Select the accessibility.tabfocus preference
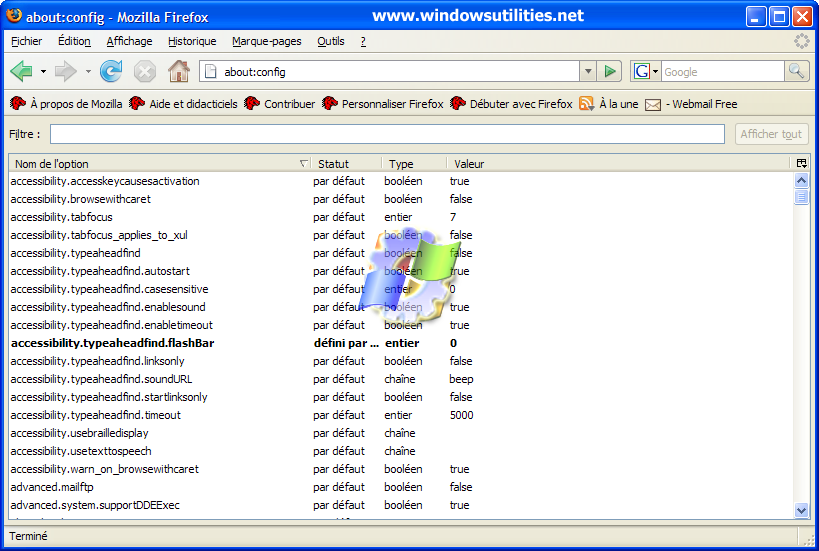 click(401, 217)
